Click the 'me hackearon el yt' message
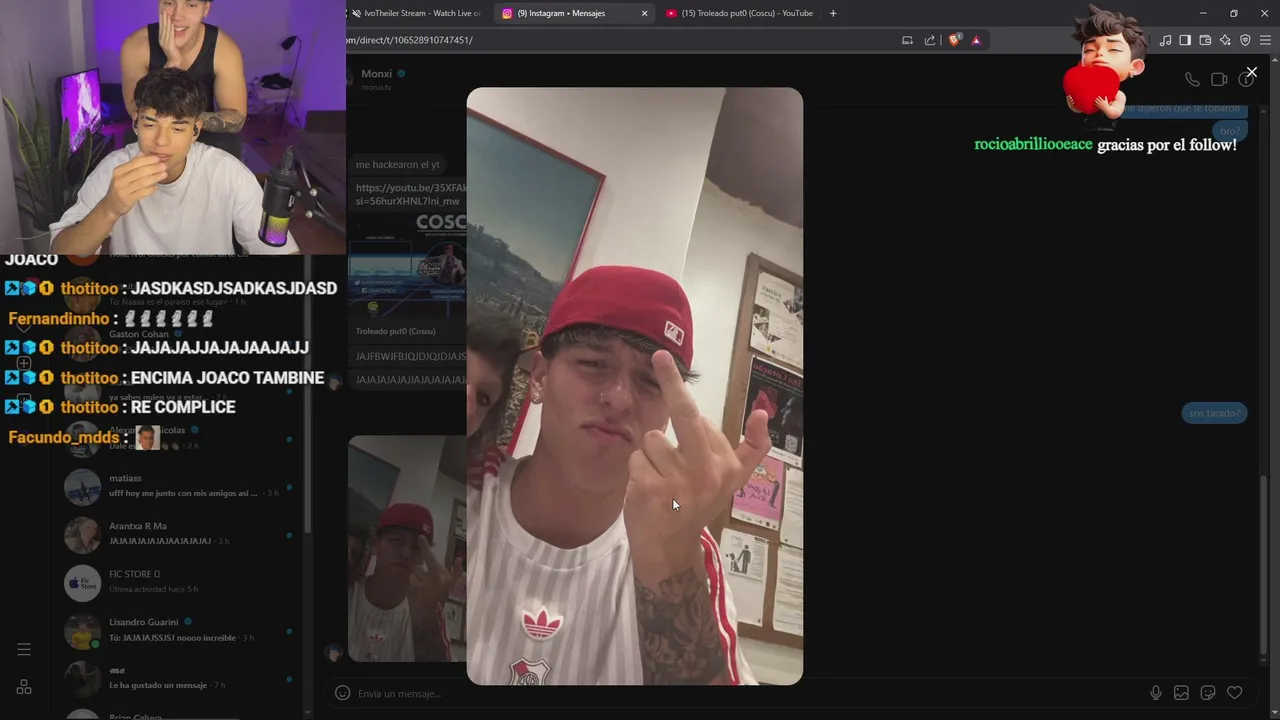The width and height of the screenshot is (1280, 720). pos(398,164)
